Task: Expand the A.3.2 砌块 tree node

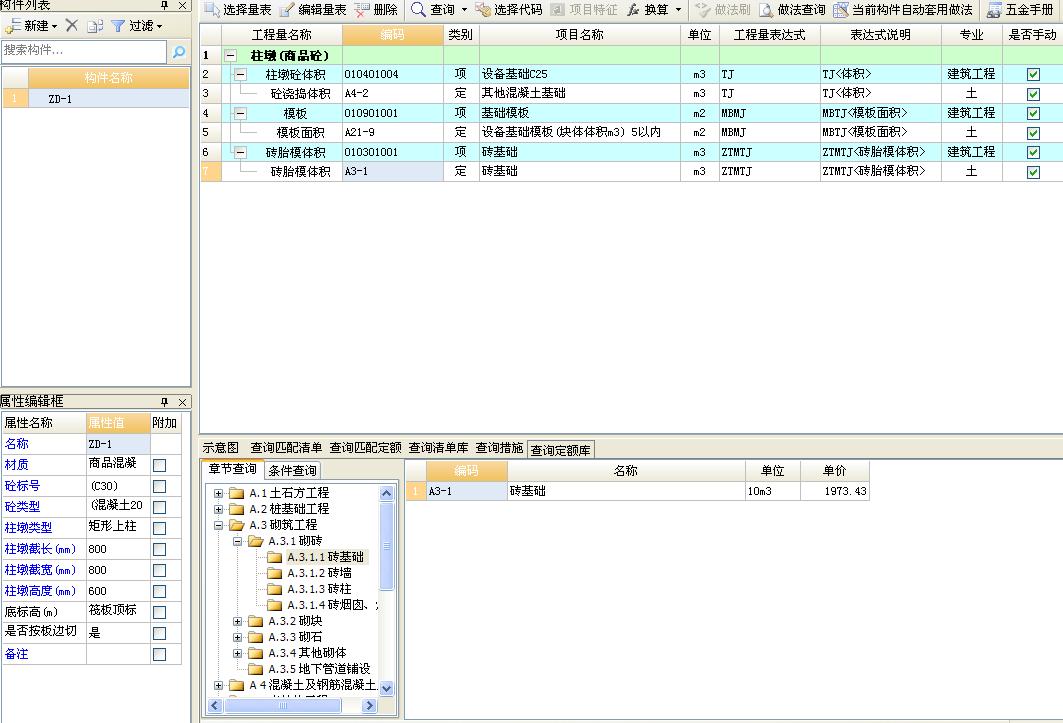Action: point(237,621)
